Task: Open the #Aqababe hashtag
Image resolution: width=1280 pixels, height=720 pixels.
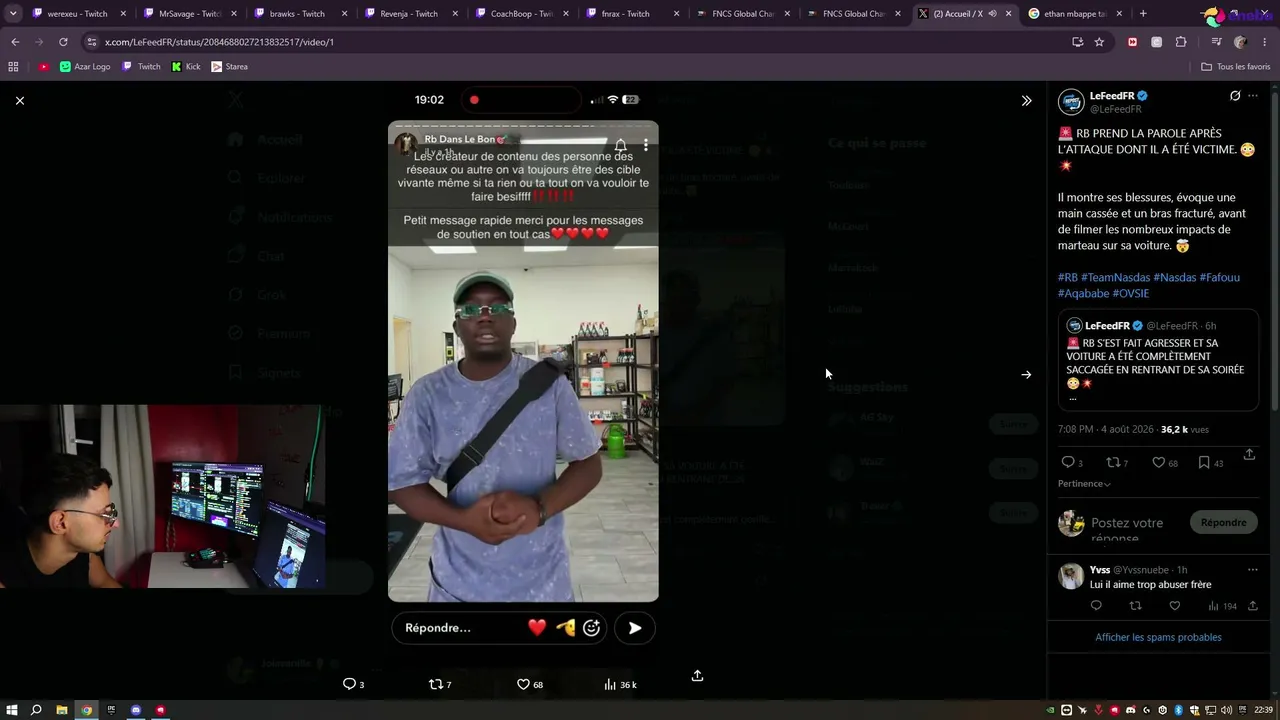Action: click(x=1084, y=293)
